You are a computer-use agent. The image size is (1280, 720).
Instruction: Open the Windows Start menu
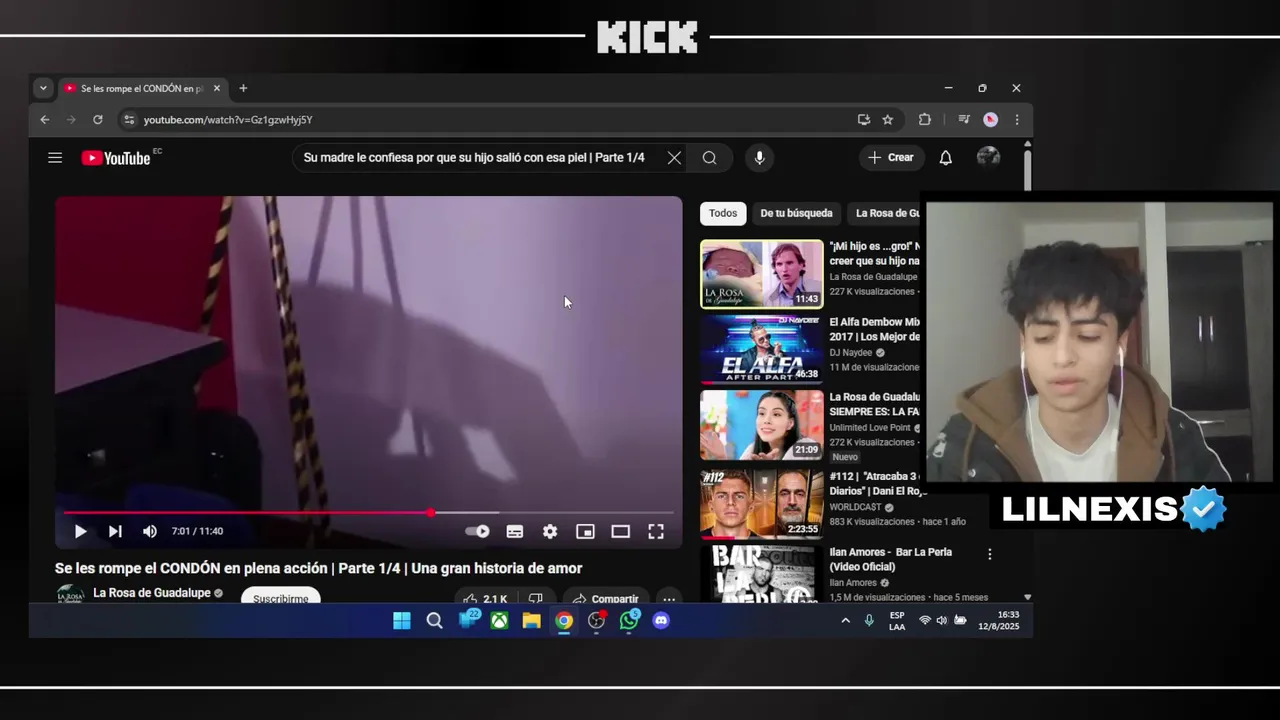coord(402,621)
